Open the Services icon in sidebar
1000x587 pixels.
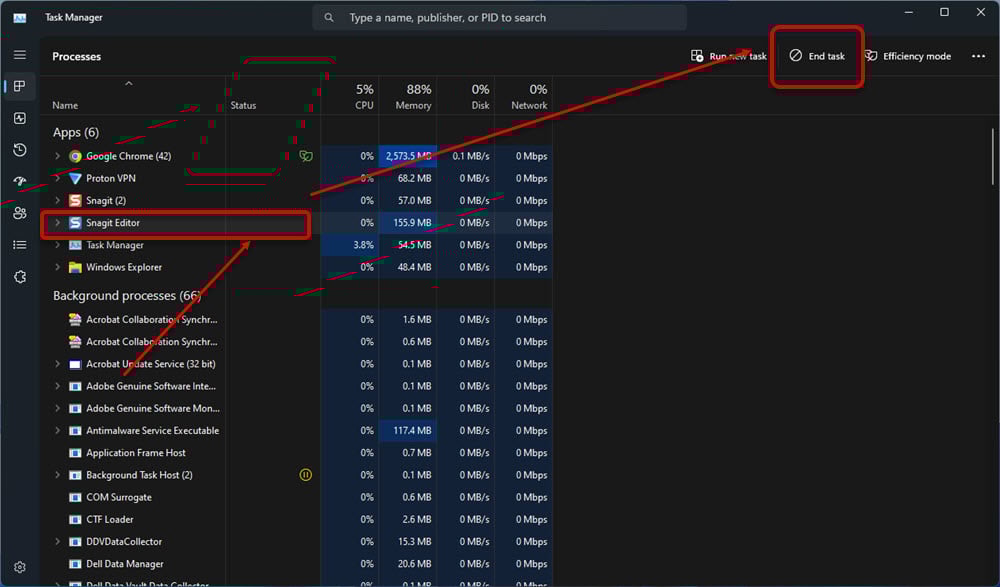[20, 277]
